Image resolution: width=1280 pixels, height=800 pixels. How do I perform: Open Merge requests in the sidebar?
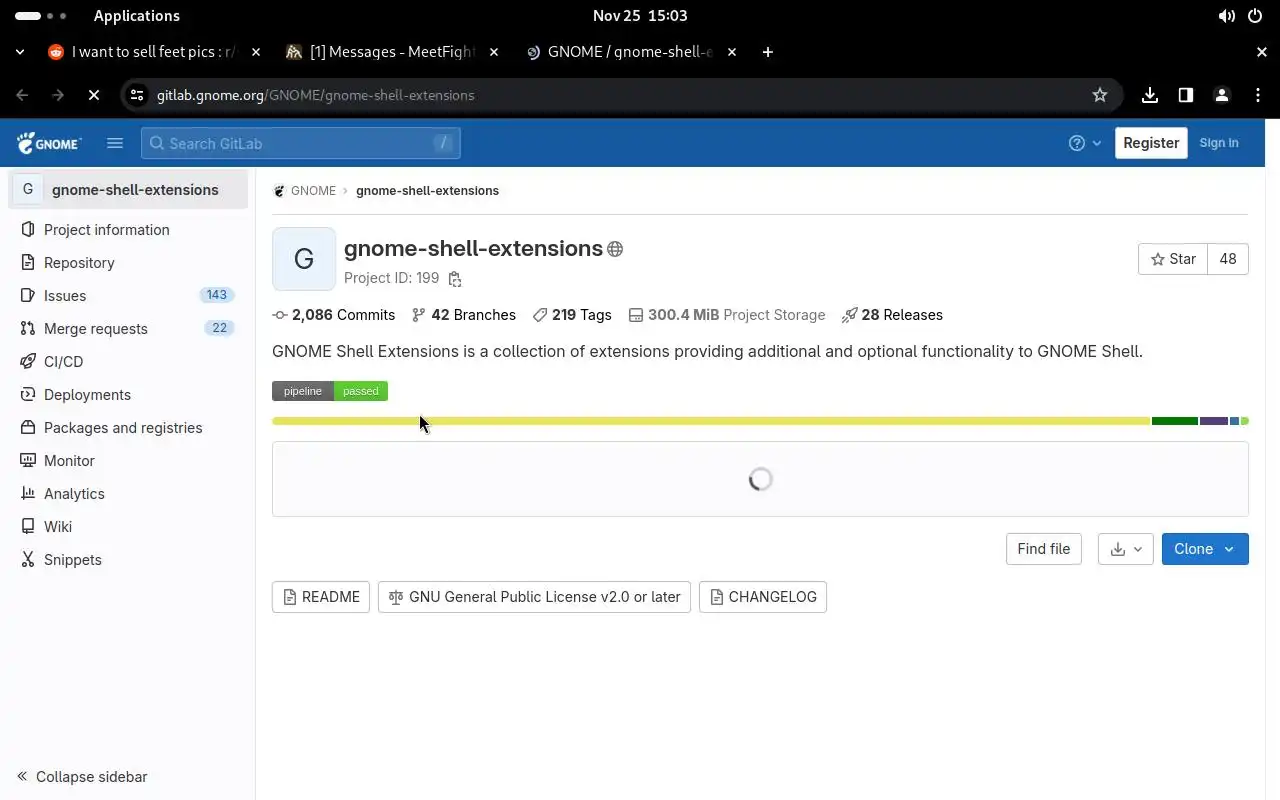(x=128, y=329)
